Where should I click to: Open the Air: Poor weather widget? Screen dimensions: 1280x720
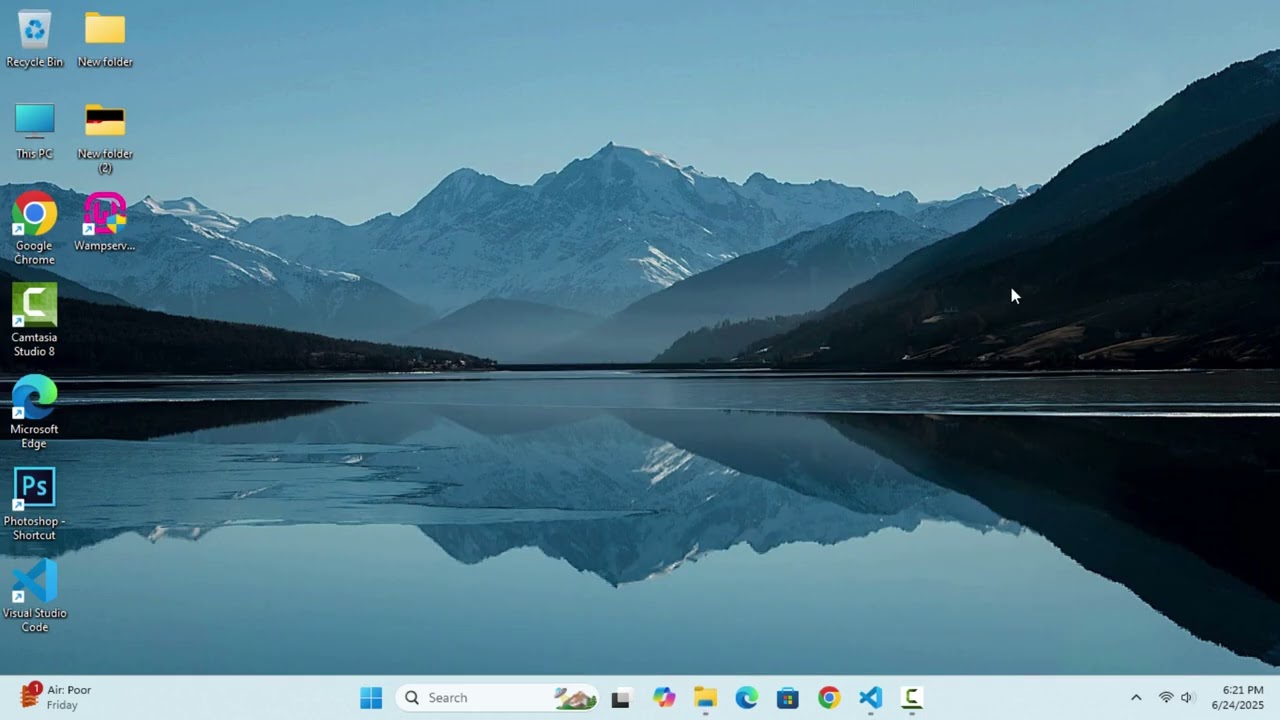coord(57,697)
